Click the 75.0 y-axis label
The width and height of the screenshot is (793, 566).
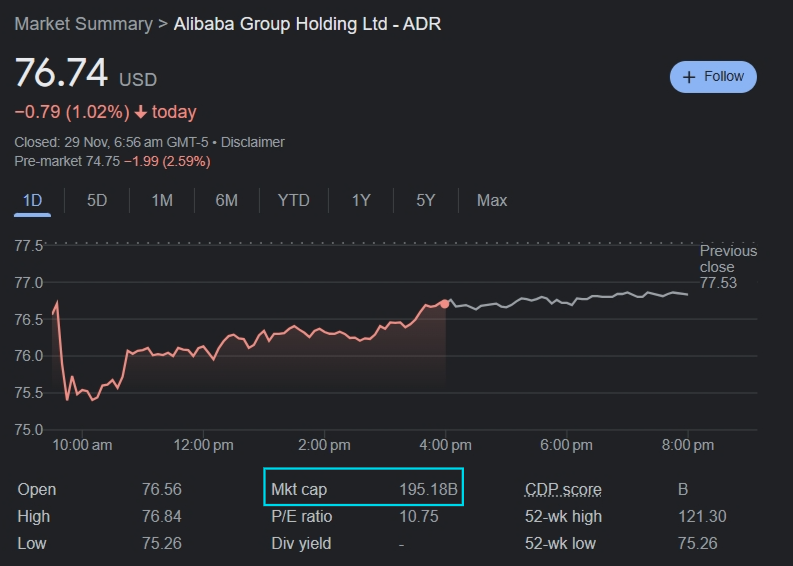point(29,430)
